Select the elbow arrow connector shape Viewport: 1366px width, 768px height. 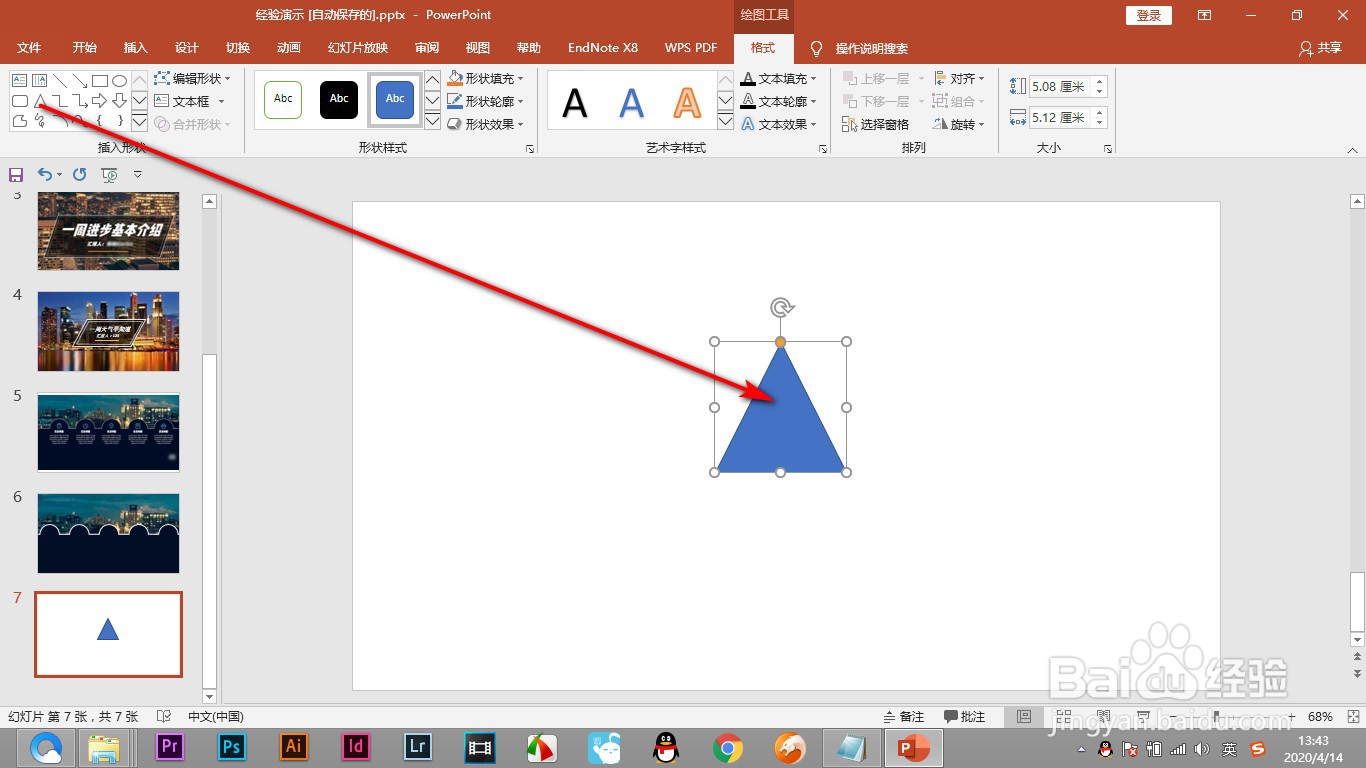point(80,101)
